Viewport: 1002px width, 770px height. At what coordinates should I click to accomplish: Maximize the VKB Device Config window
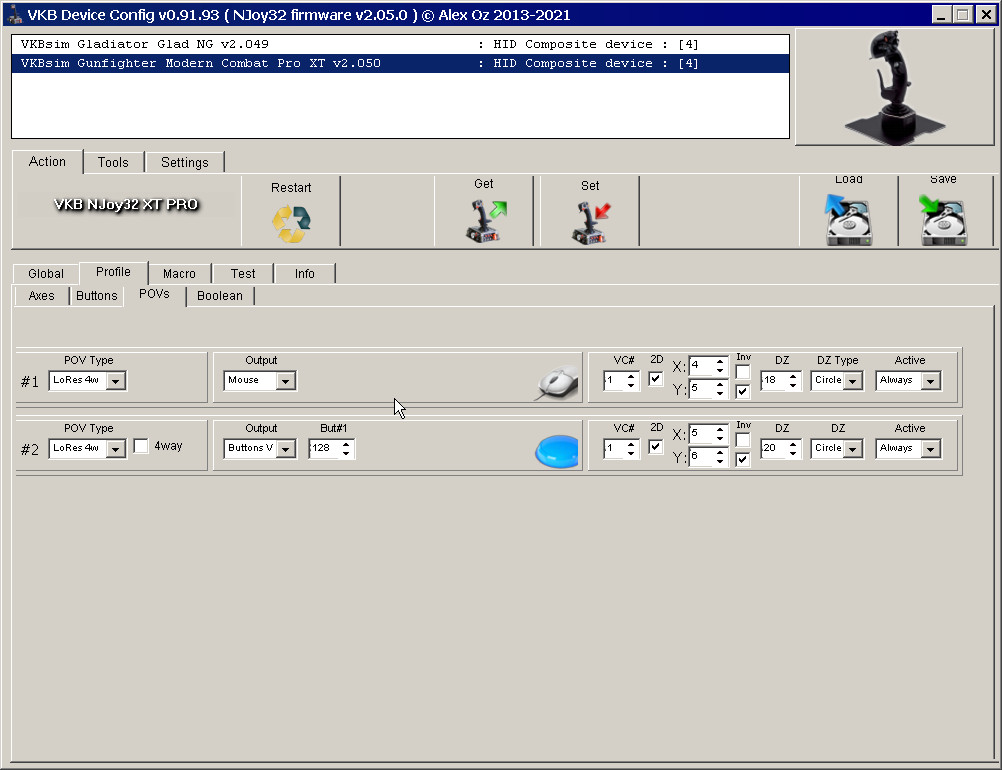tap(962, 14)
